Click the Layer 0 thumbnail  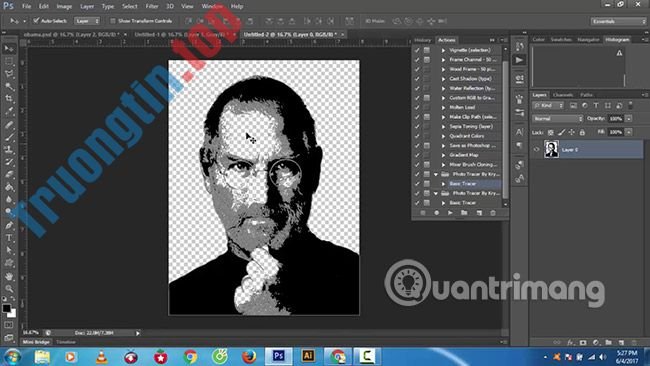point(551,150)
